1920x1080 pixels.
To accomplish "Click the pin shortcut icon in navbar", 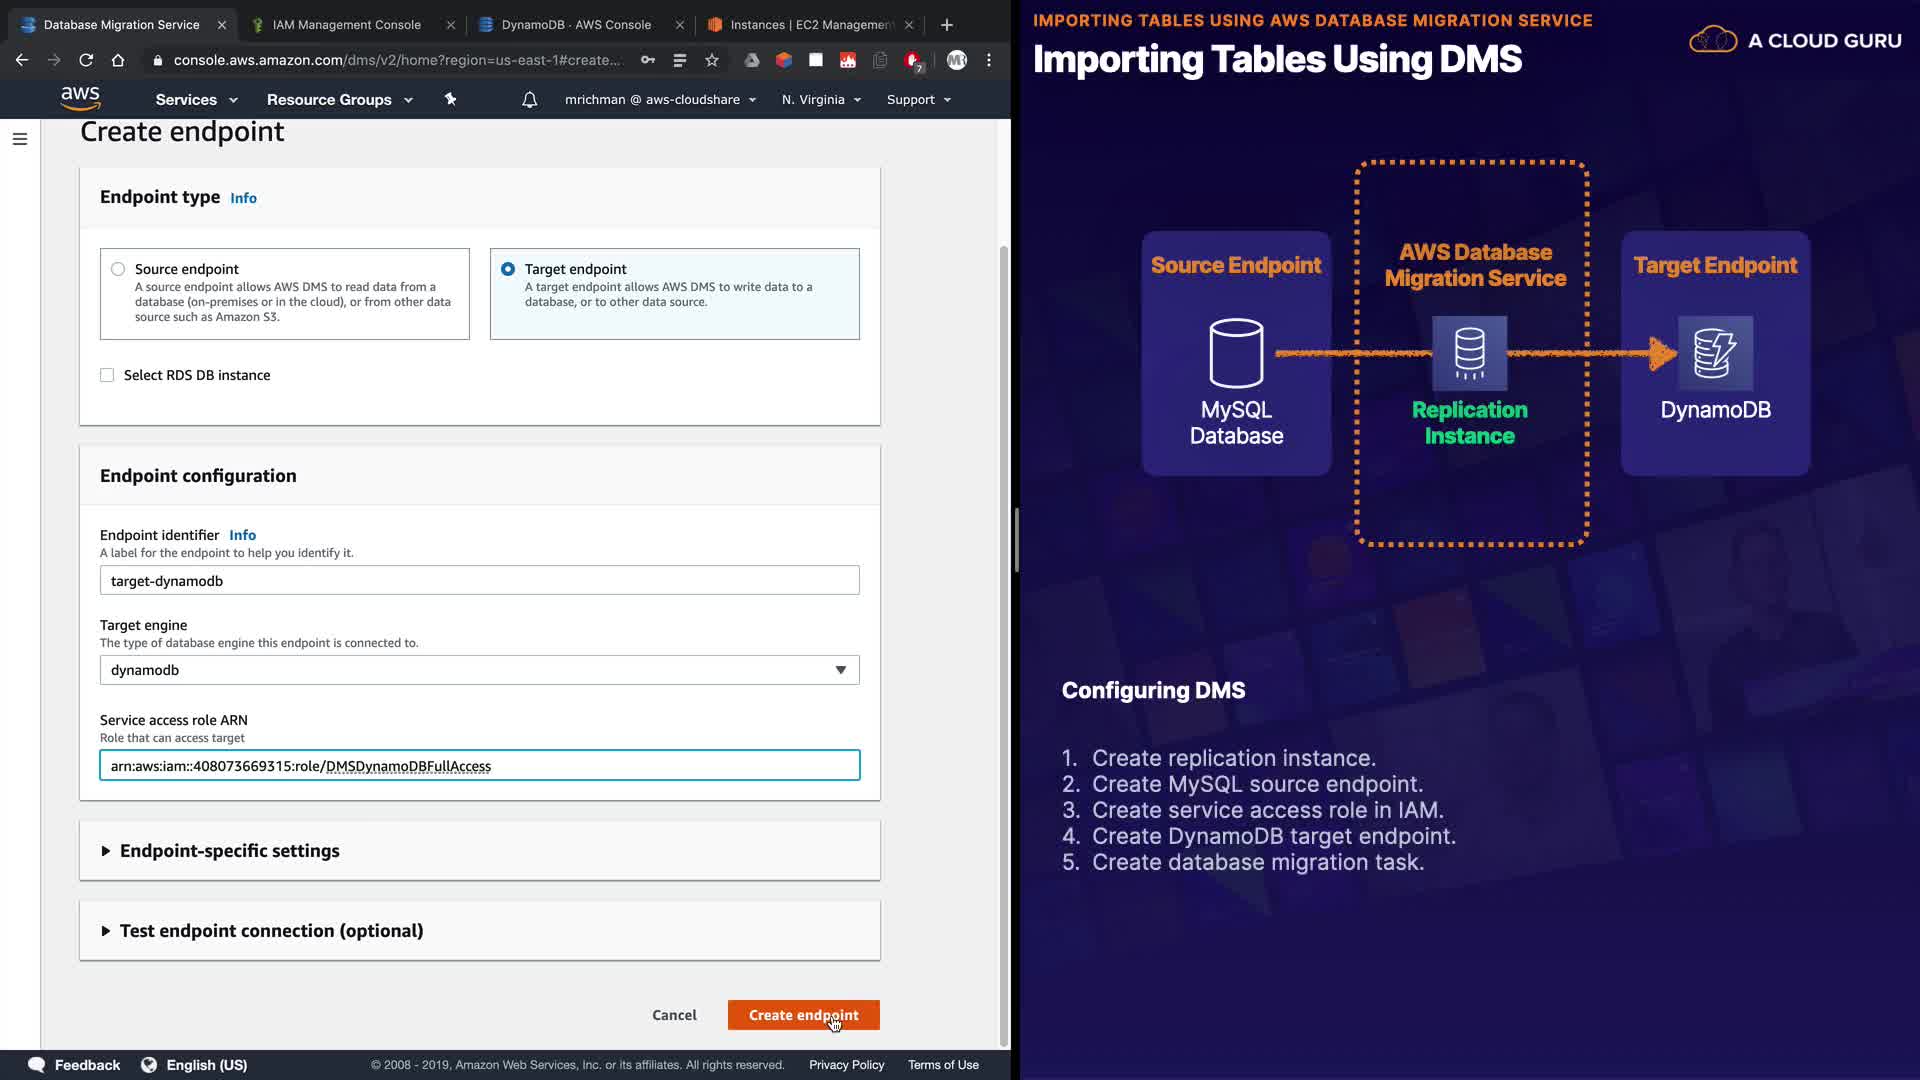I will coord(450,99).
